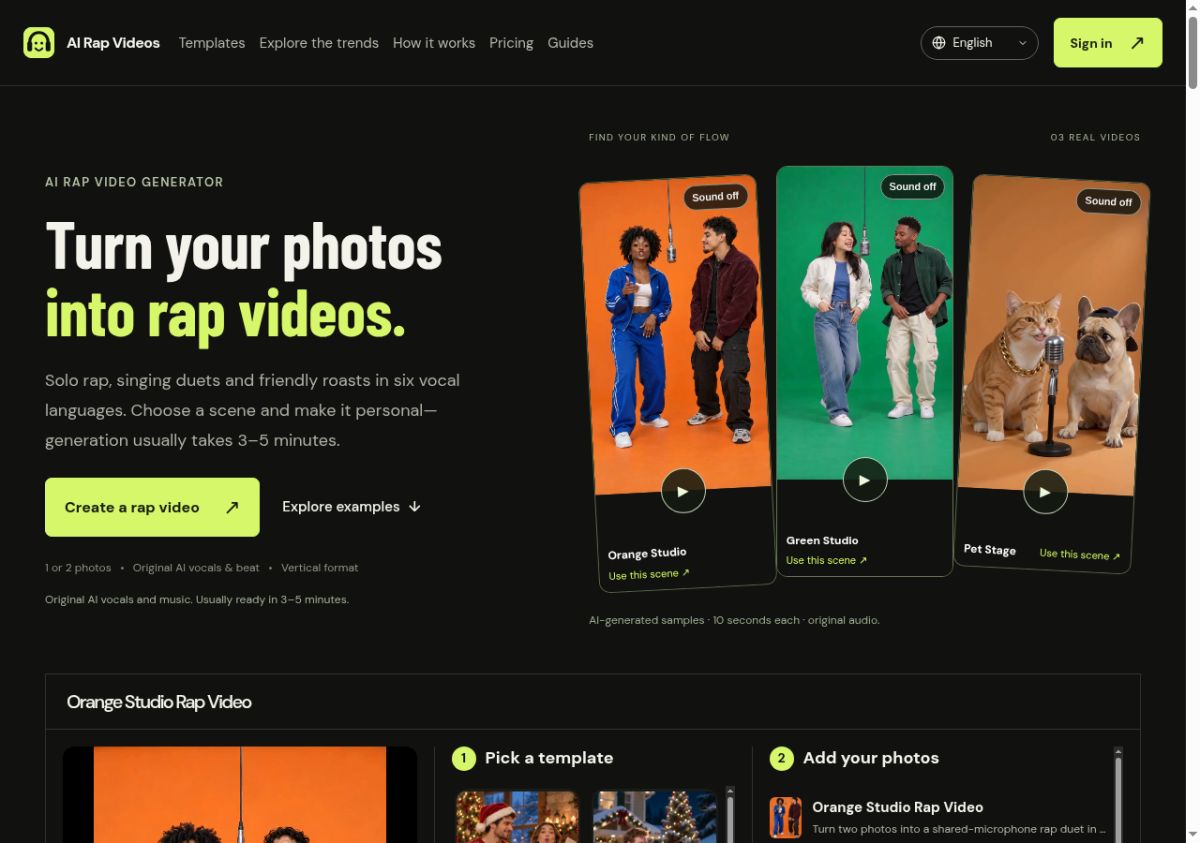Click the Sign in button
Viewport: 1200px width, 843px height.
tap(1108, 43)
